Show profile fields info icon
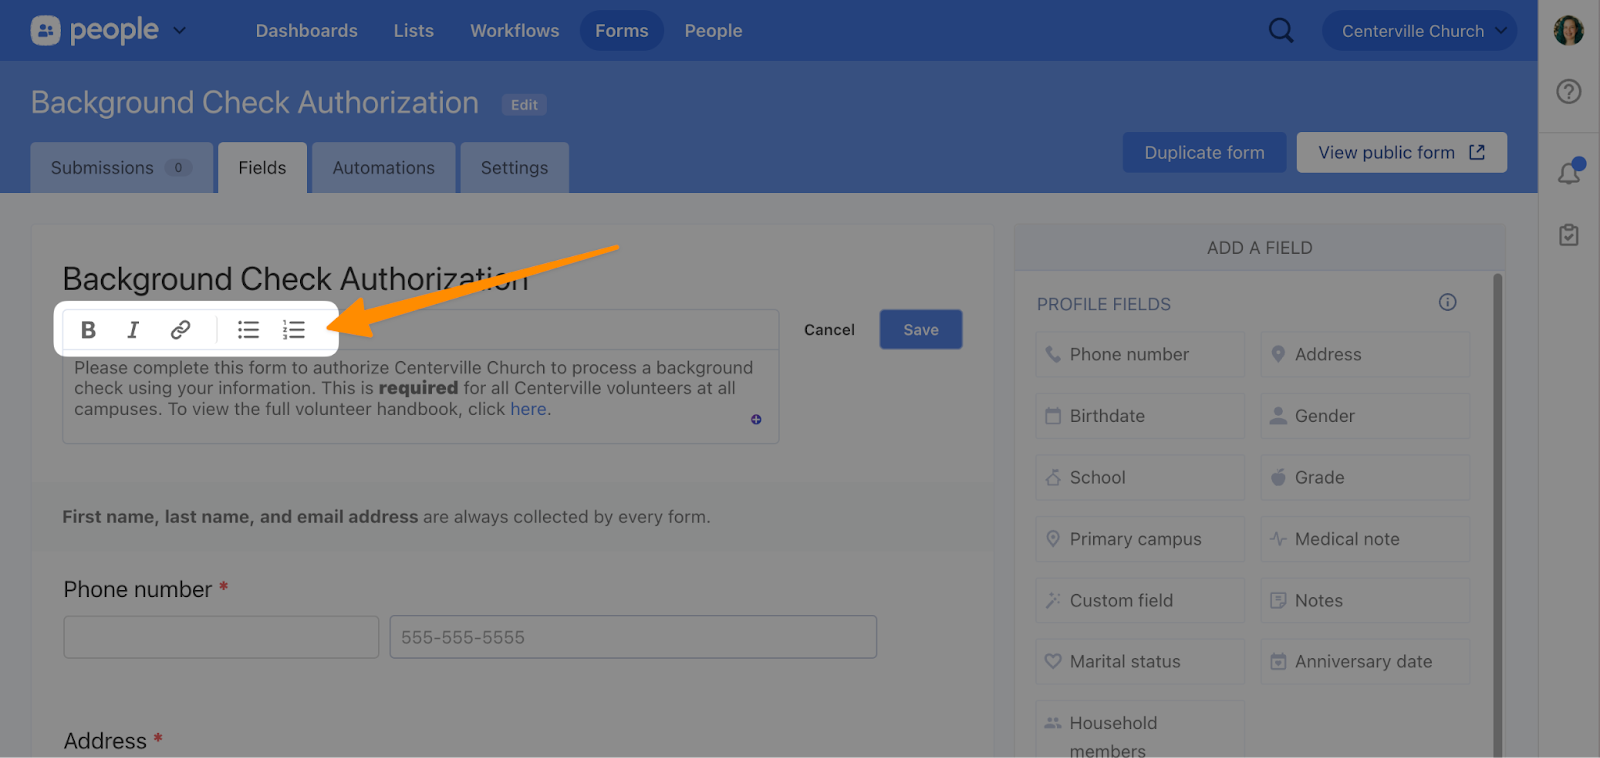This screenshot has height=758, width=1600. point(1447,303)
